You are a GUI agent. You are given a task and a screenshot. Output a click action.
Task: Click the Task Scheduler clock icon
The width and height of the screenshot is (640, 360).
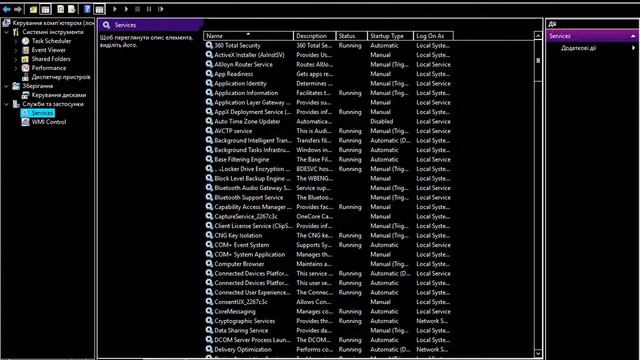(x=25, y=41)
